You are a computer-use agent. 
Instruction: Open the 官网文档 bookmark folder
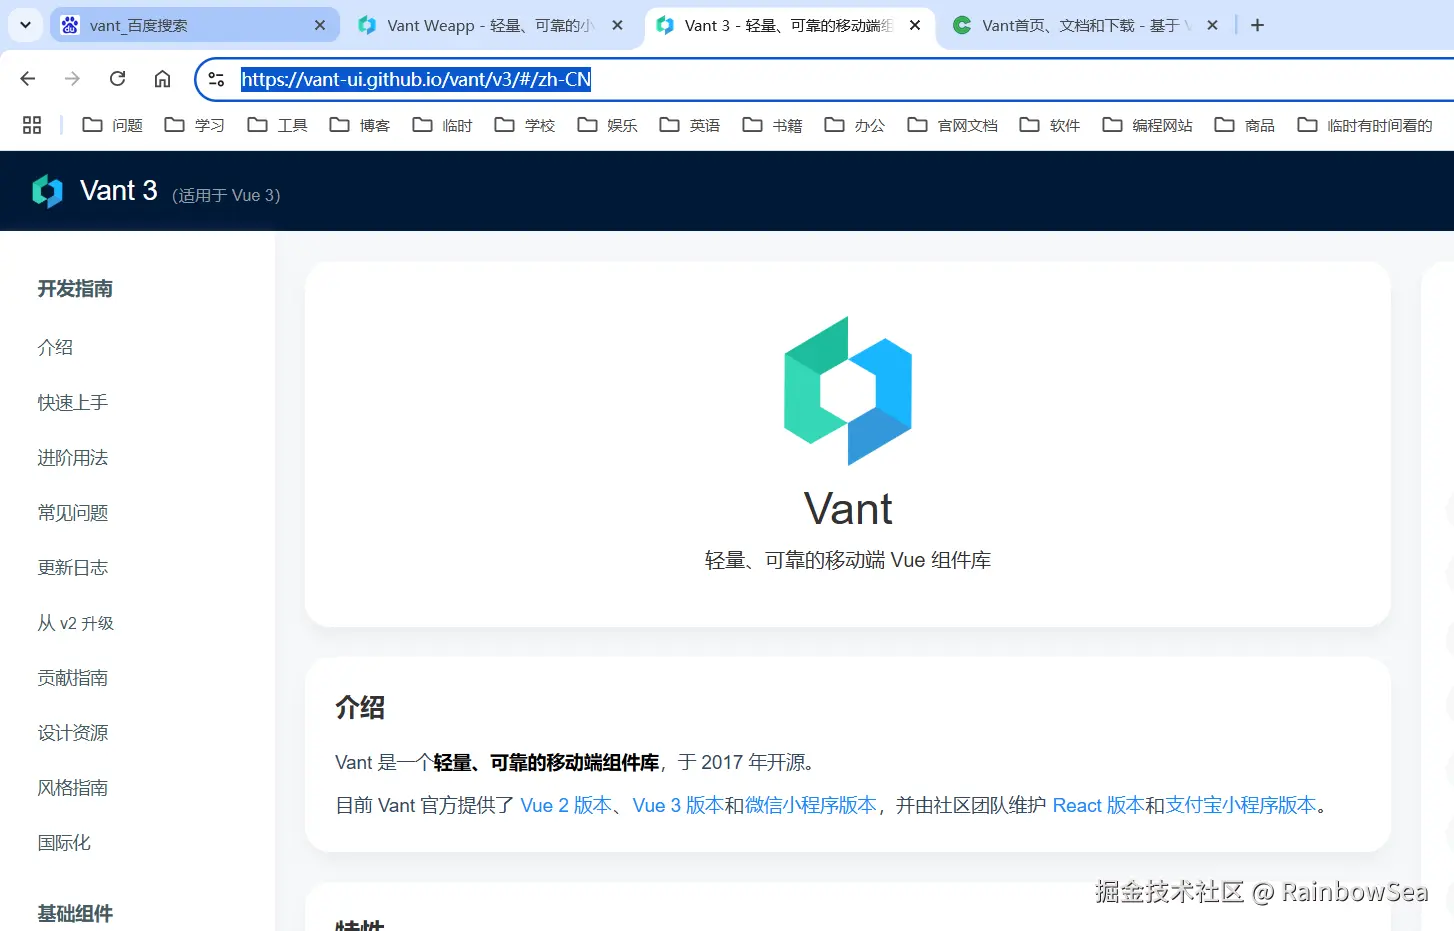click(952, 125)
